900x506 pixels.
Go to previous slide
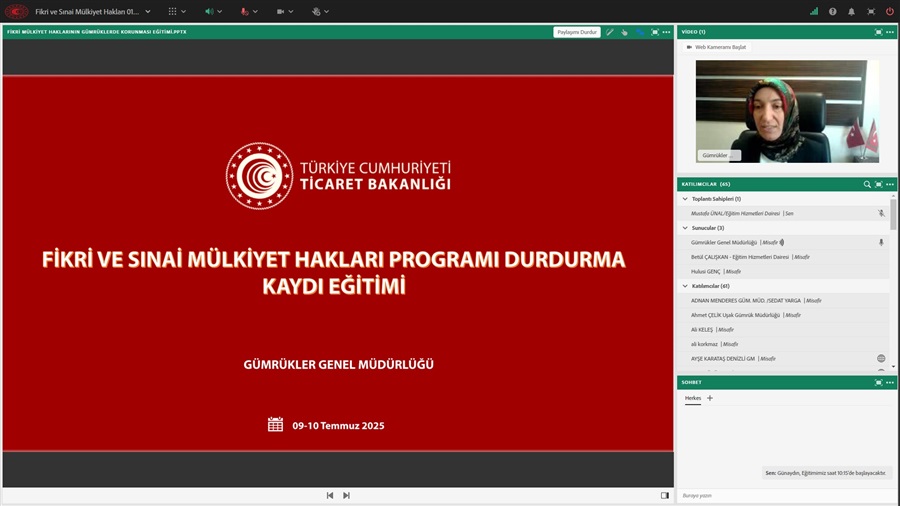click(330, 495)
